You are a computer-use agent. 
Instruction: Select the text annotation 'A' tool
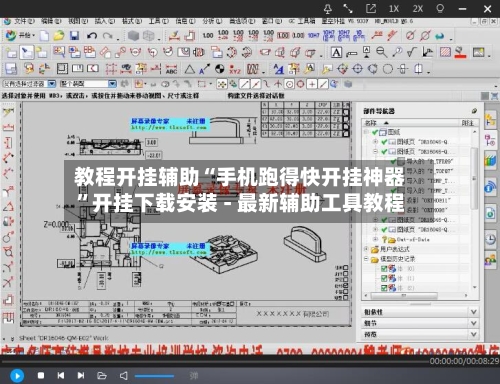336,52
